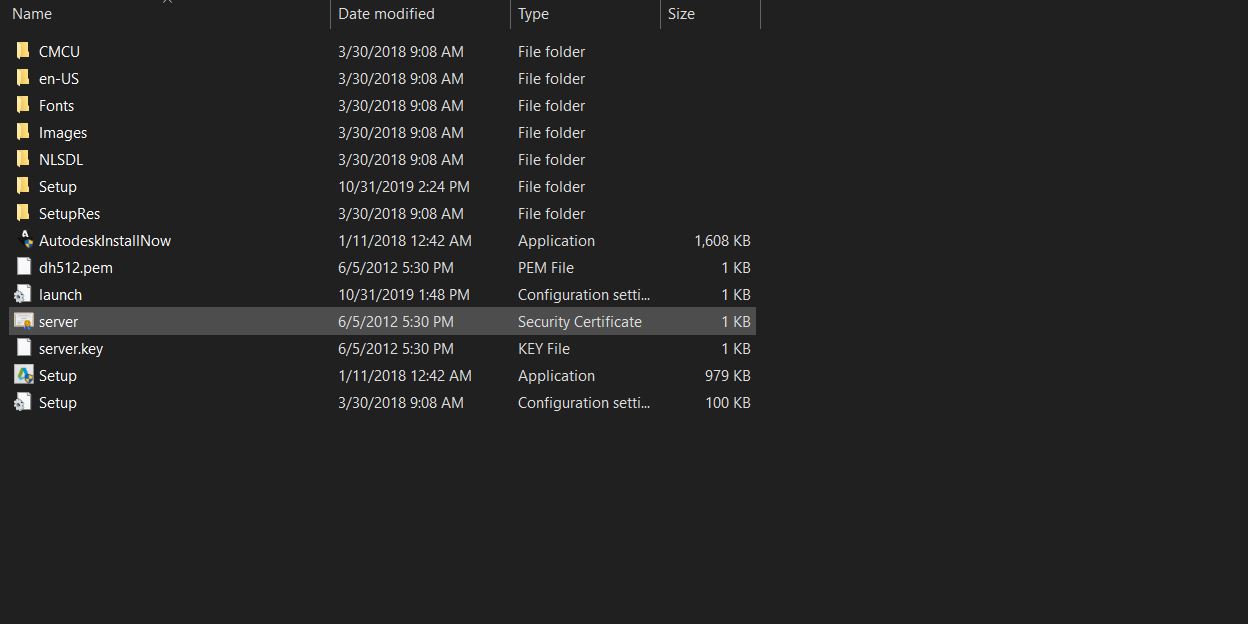Select the launch configuration settings icon
The image size is (1248, 624).
pos(23,294)
